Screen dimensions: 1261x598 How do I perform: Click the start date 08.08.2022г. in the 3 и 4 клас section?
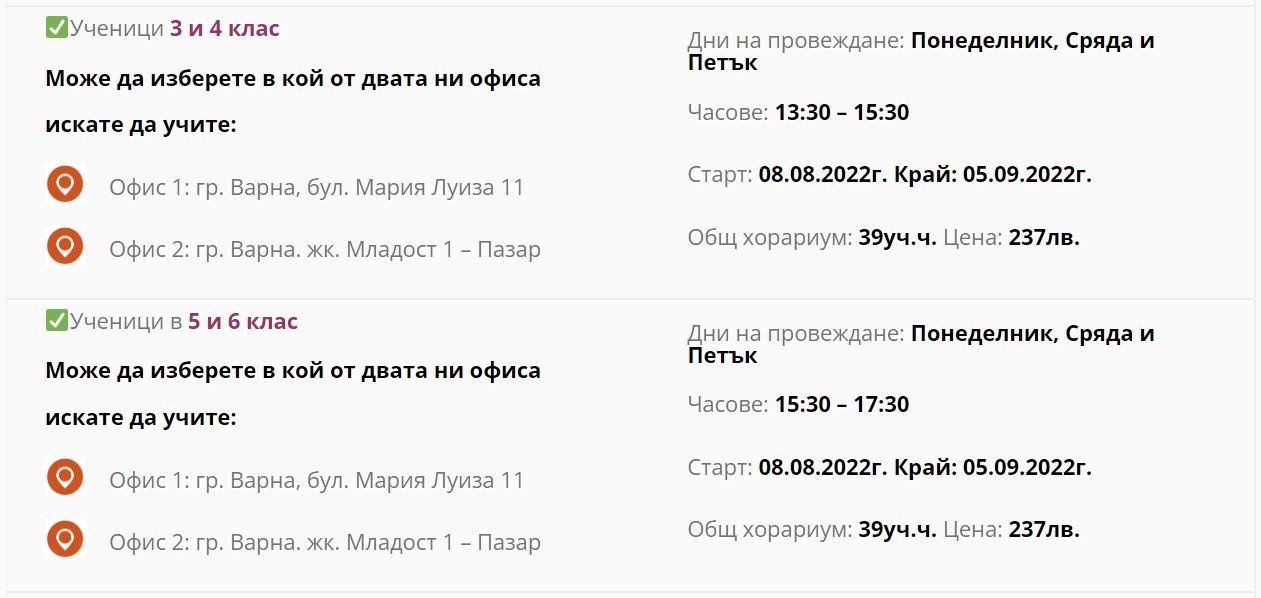tap(823, 175)
